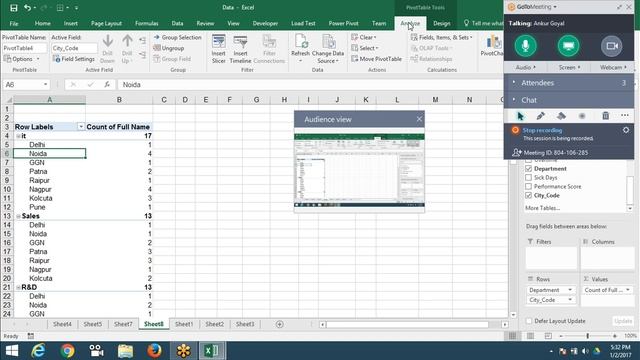Check the Sick Days field checkbox
Screen dimensions: 640x360
(529, 178)
